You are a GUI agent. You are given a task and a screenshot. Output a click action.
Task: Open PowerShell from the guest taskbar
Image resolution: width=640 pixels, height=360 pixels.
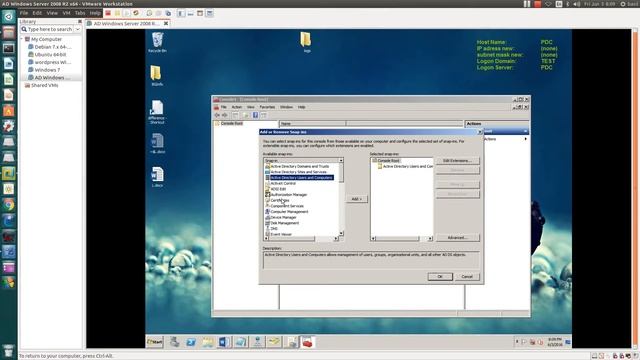point(191,342)
